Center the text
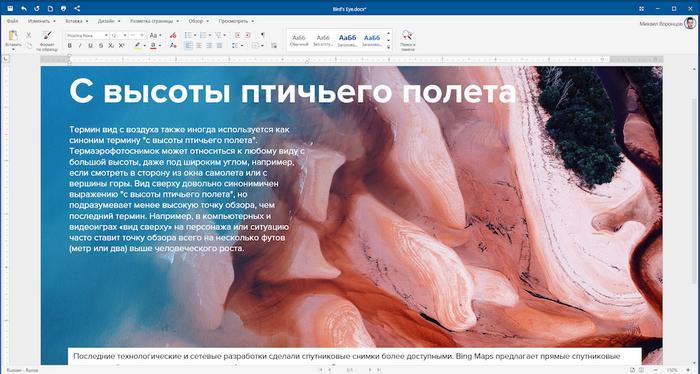This screenshot has height=374, width=700. [199, 46]
